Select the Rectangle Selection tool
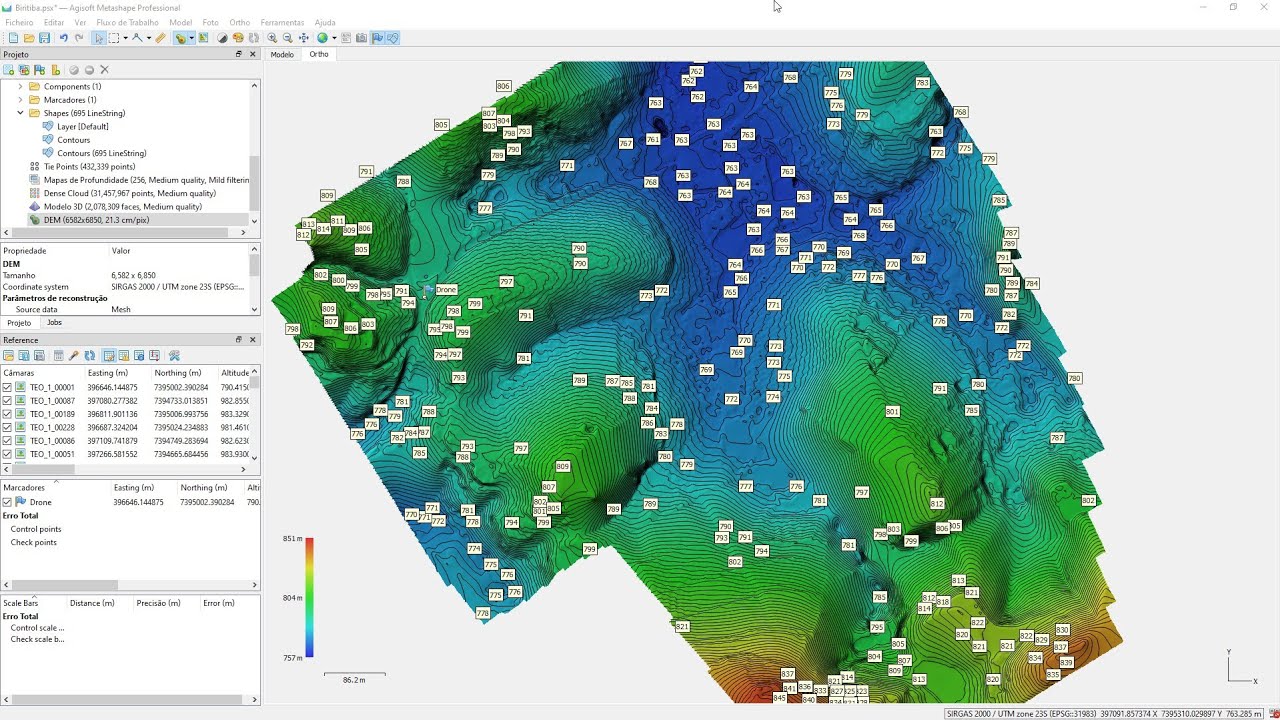 pos(114,38)
